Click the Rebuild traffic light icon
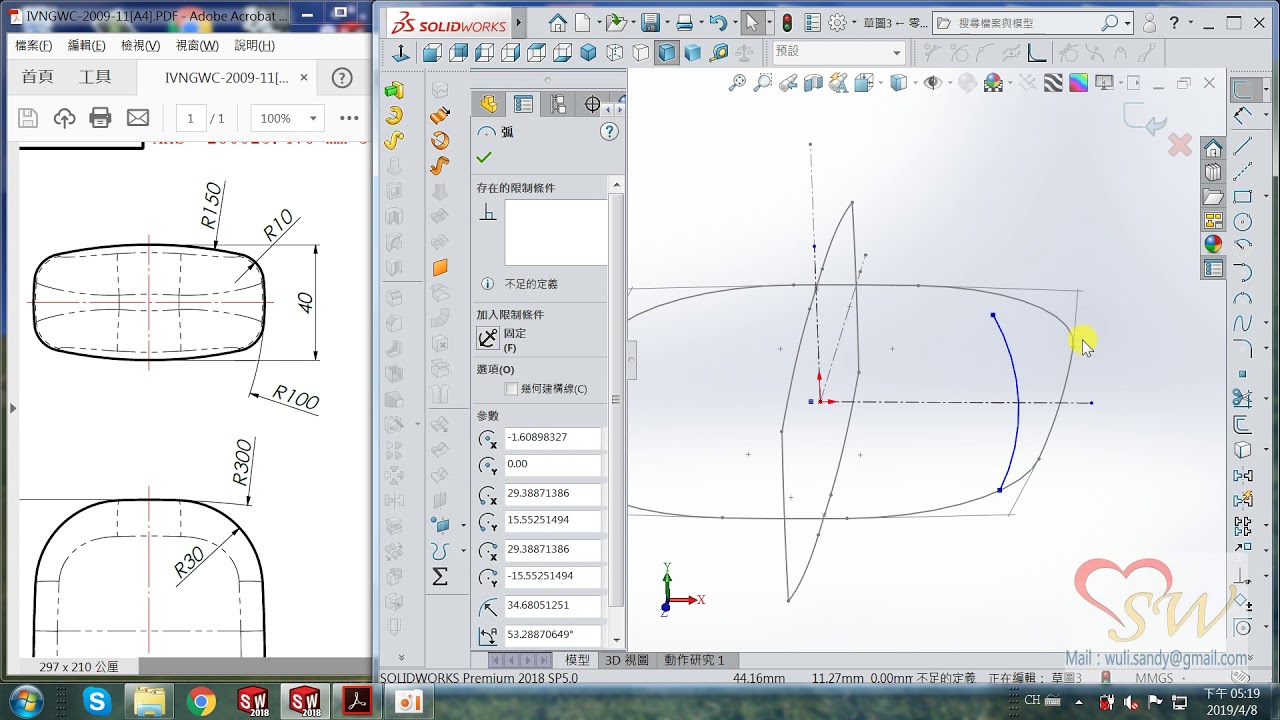The height and width of the screenshot is (720, 1280). [x=787, y=23]
